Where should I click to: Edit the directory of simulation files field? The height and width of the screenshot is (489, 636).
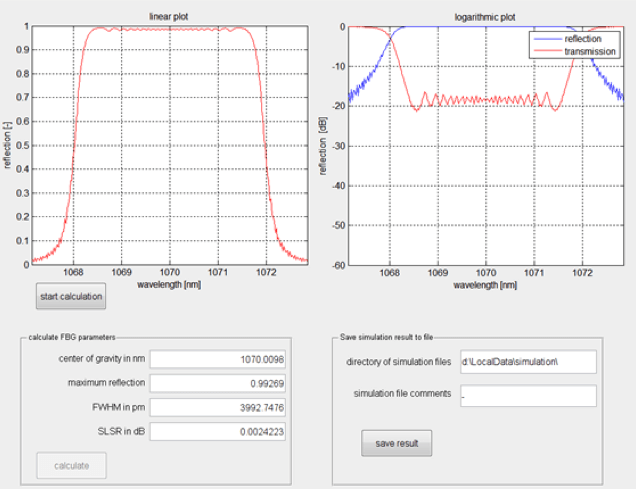pyautogui.click(x=527, y=361)
